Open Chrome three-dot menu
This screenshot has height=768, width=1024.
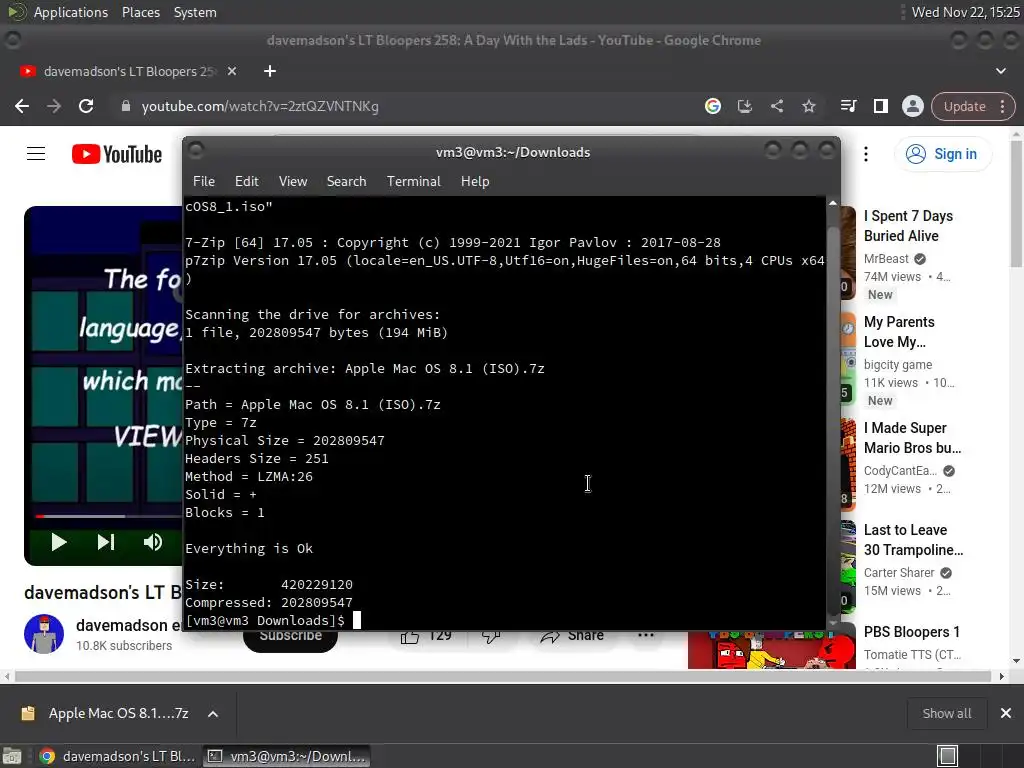[1002, 106]
